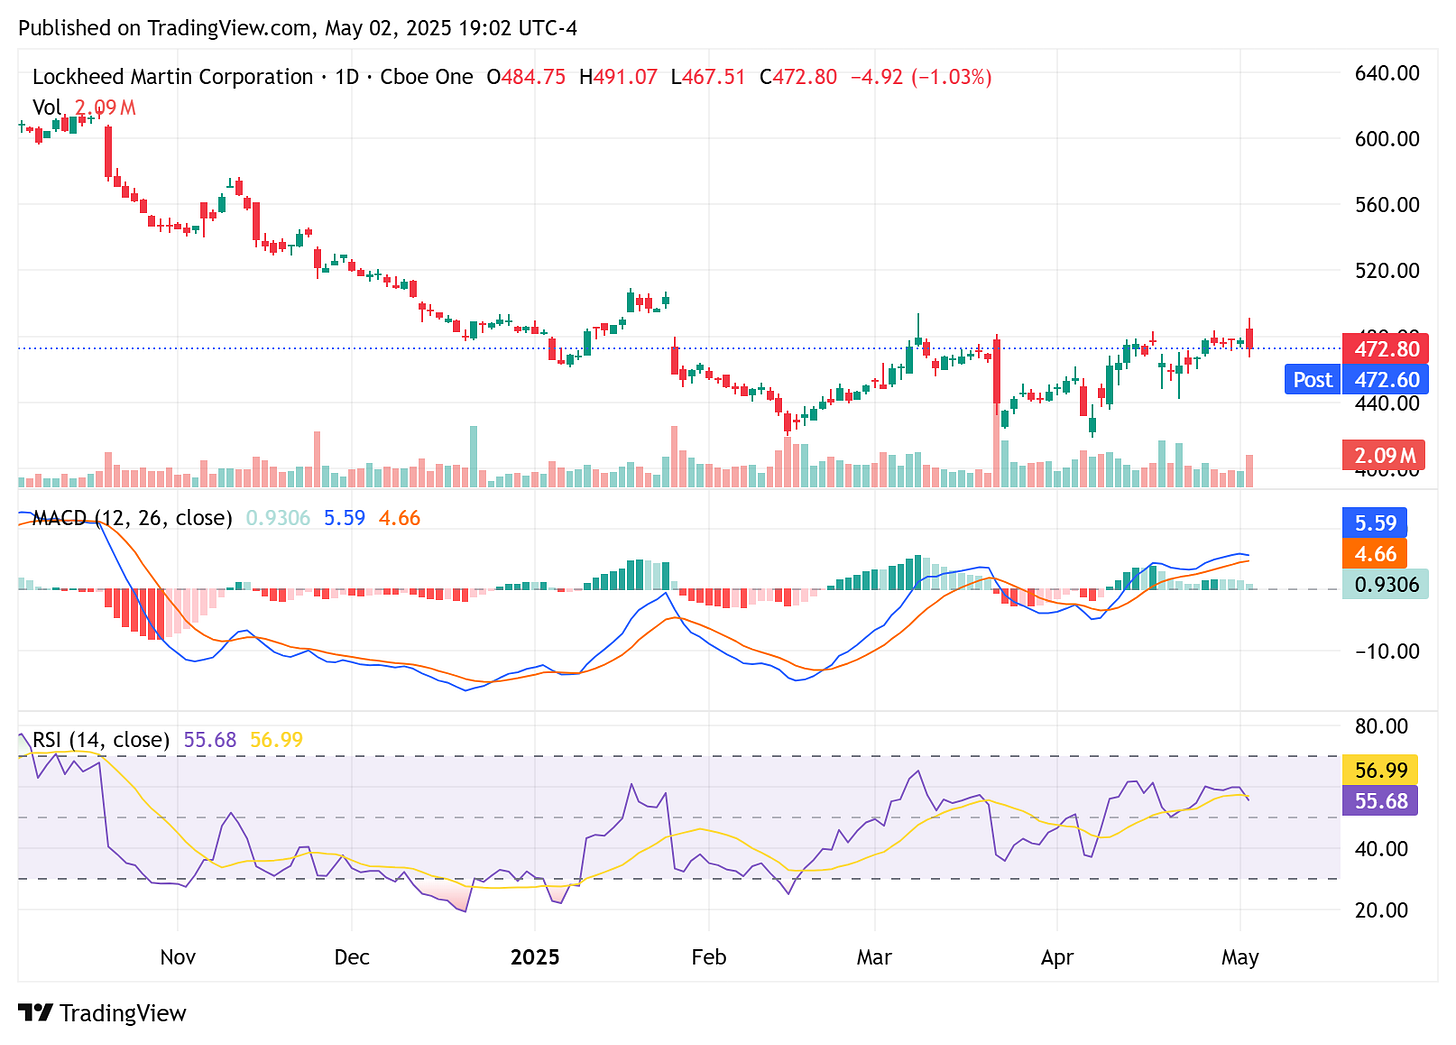1456x1045 pixels.
Task: Click the red 472.80 last-price badge
Action: 1385,348
